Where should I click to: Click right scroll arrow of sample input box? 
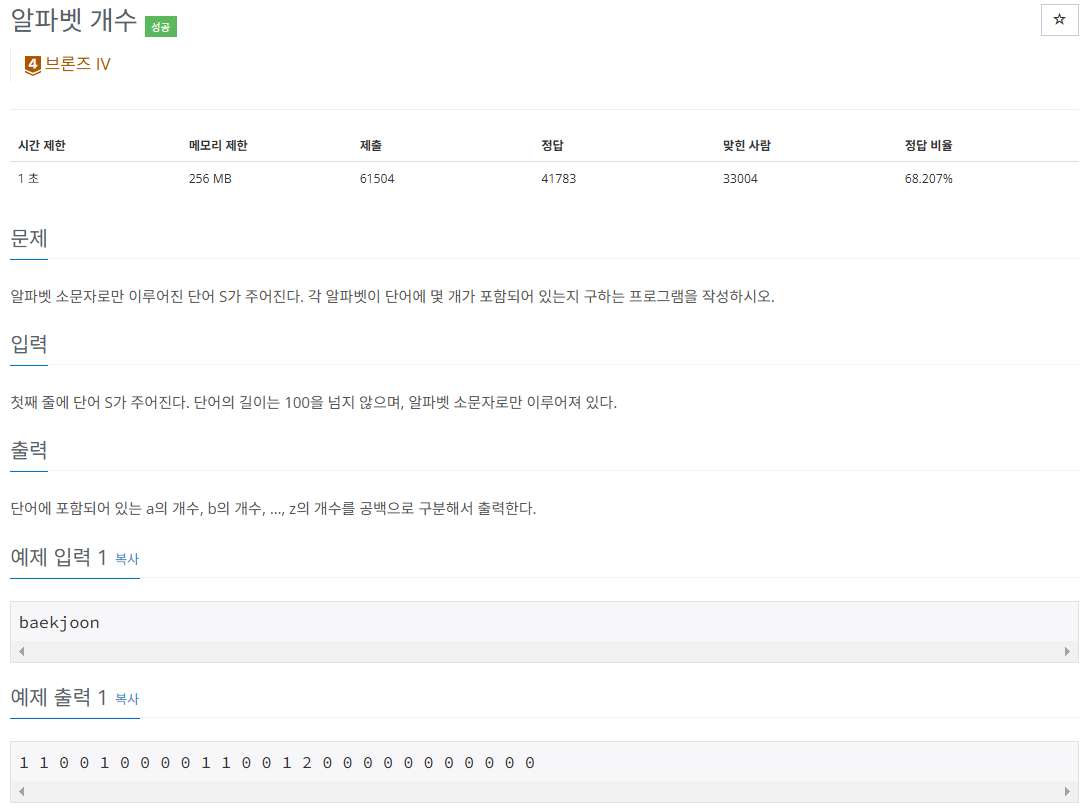click(x=1067, y=651)
